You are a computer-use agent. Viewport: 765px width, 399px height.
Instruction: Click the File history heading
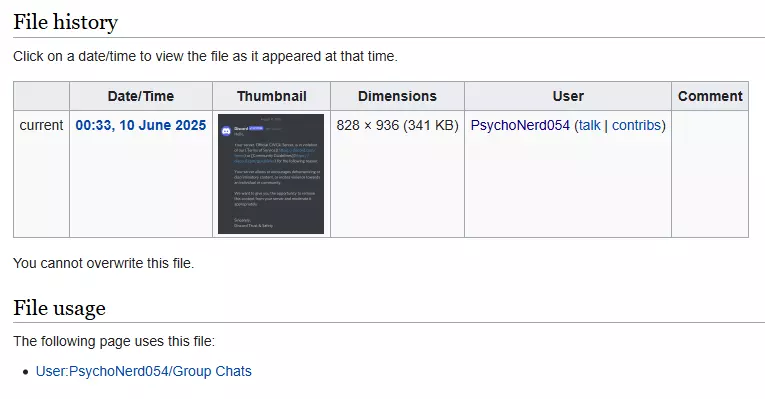coord(65,22)
